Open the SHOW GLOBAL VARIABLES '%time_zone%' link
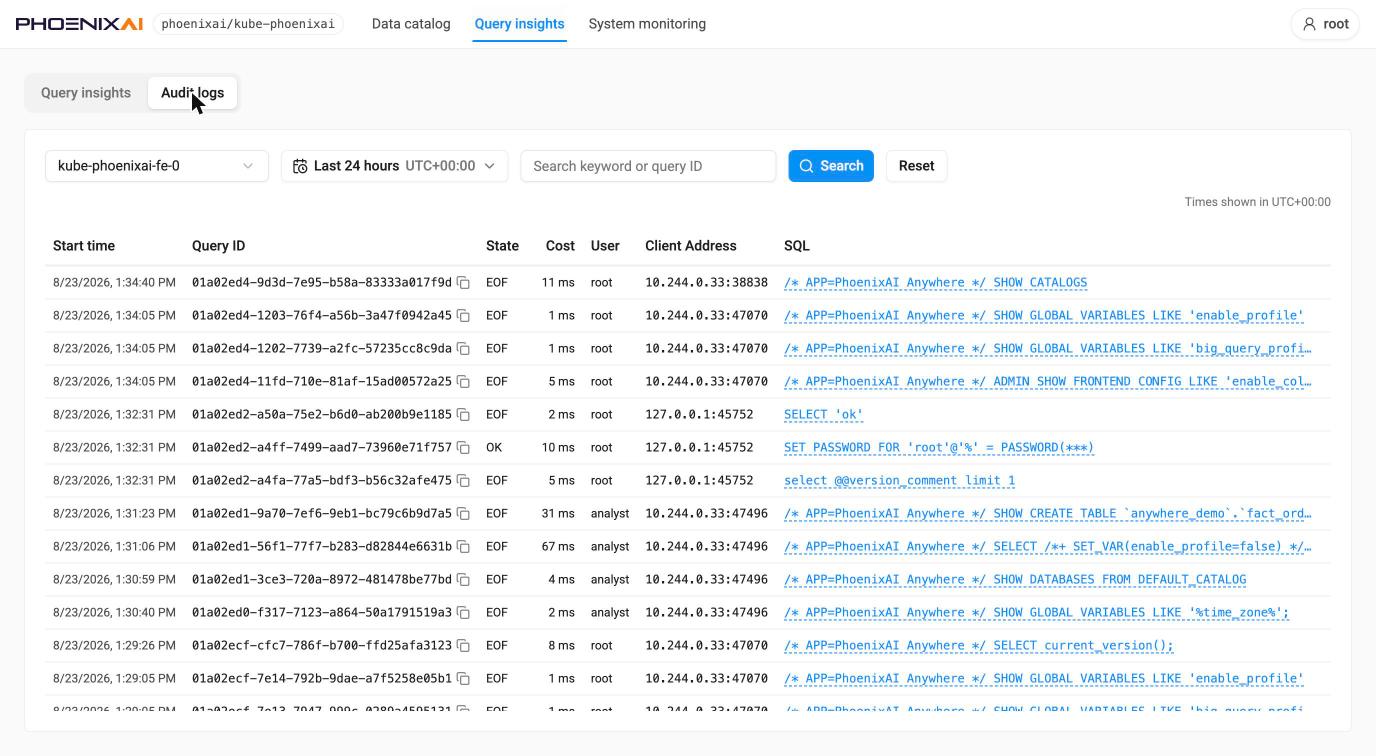The image size is (1376, 756). [1036, 613]
